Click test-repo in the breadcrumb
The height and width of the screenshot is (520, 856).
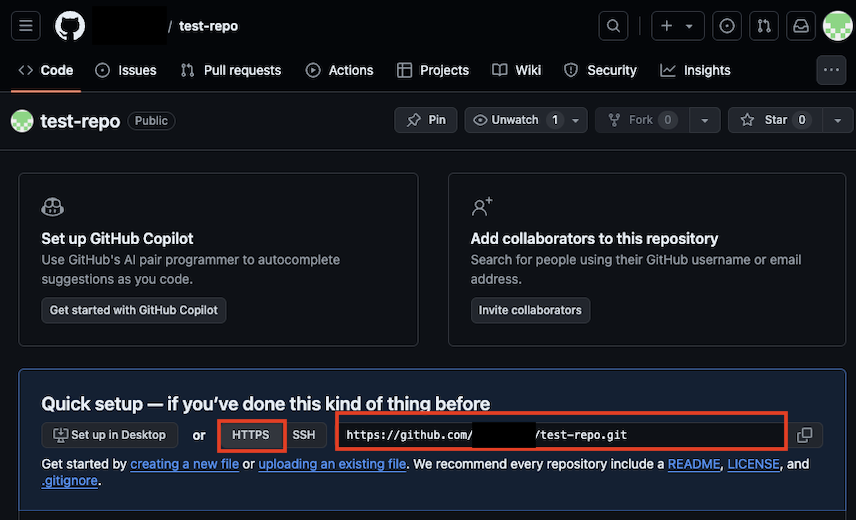pyautogui.click(x=209, y=26)
